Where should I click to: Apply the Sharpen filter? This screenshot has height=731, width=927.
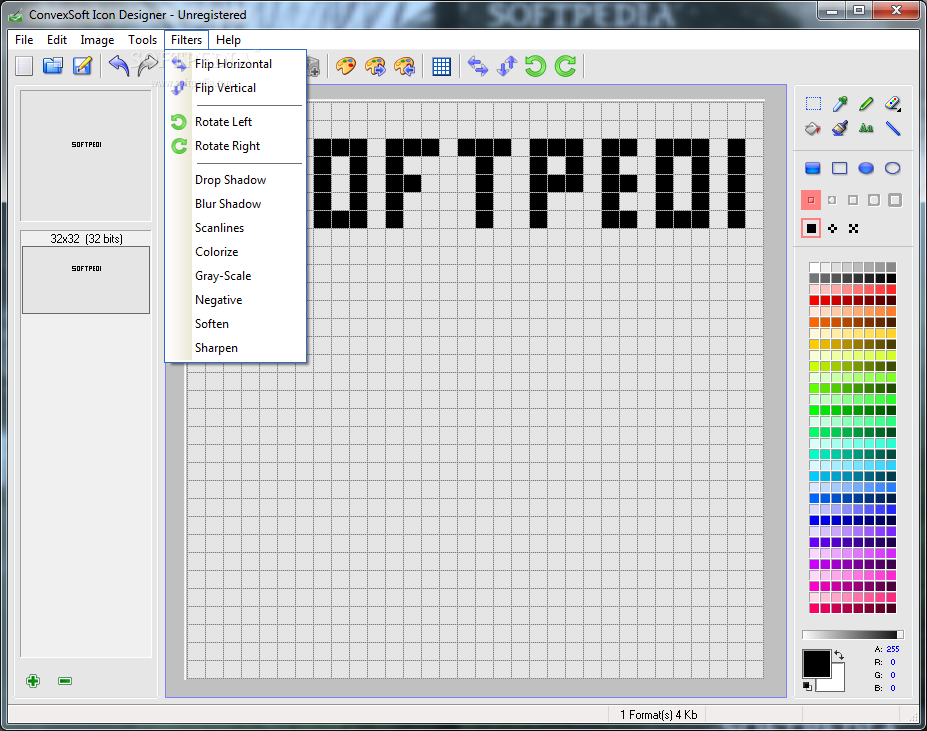[236, 348]
